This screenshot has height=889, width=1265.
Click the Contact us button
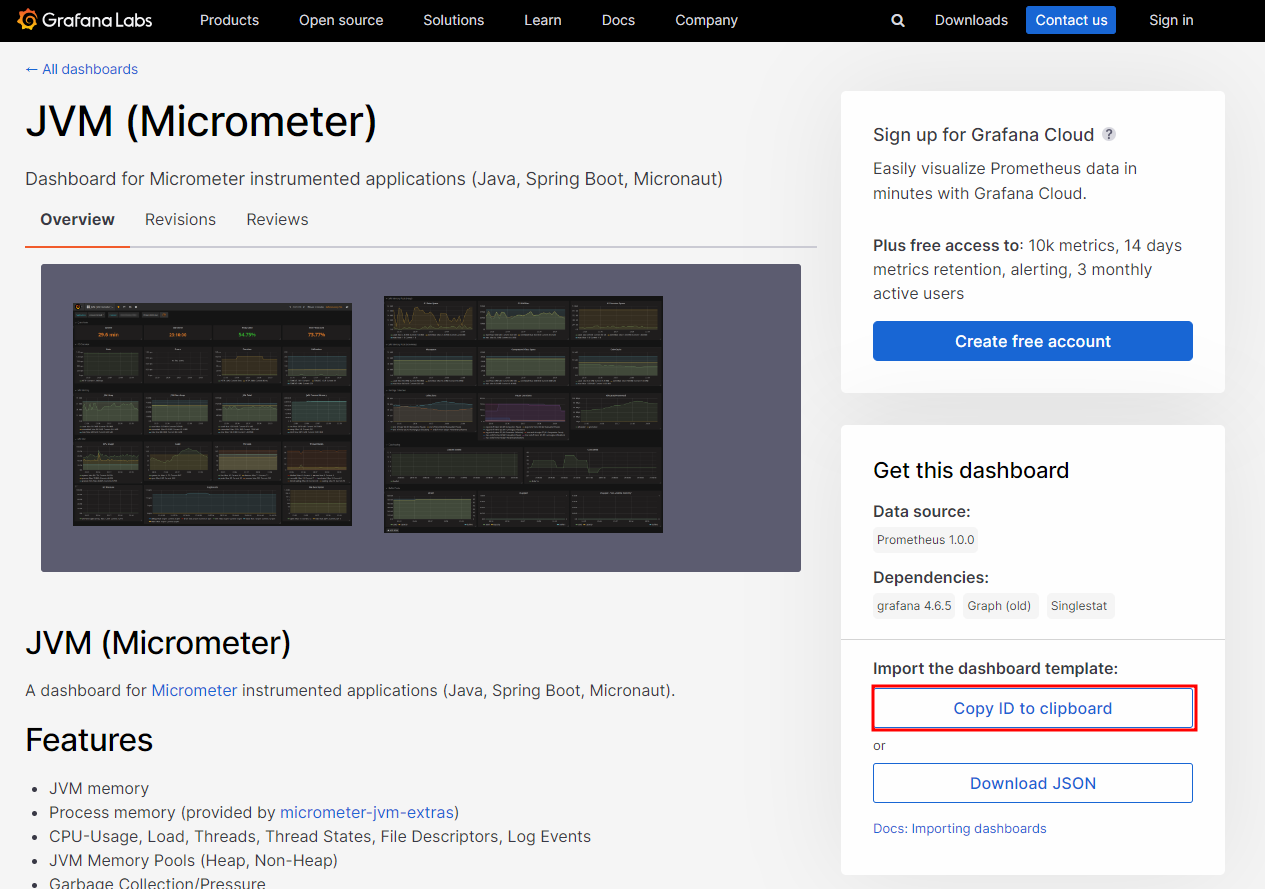(x=1071, y=20)
